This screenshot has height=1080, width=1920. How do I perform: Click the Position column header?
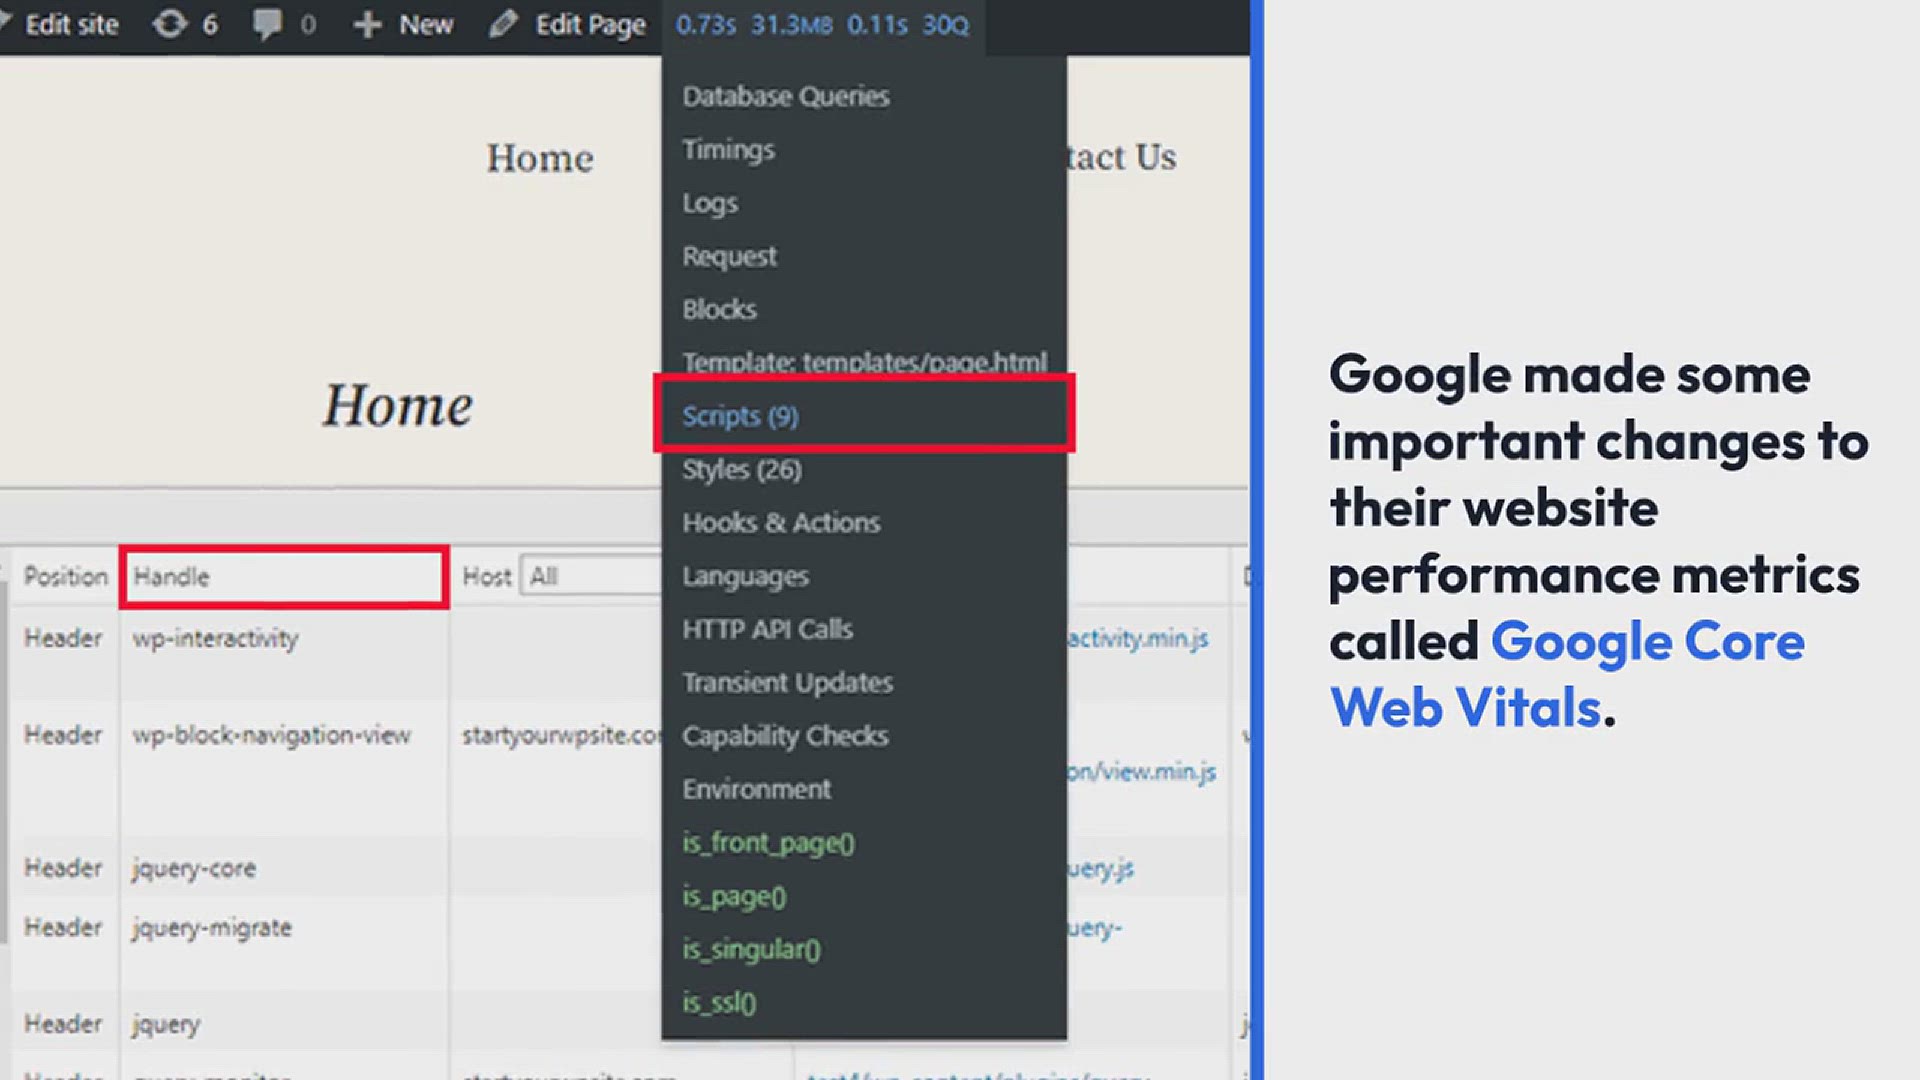point(65,576)
